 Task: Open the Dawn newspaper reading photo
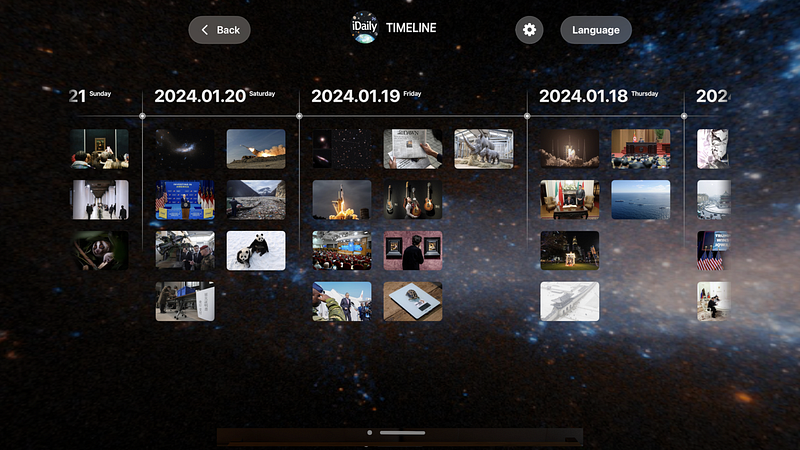point(413,148)
